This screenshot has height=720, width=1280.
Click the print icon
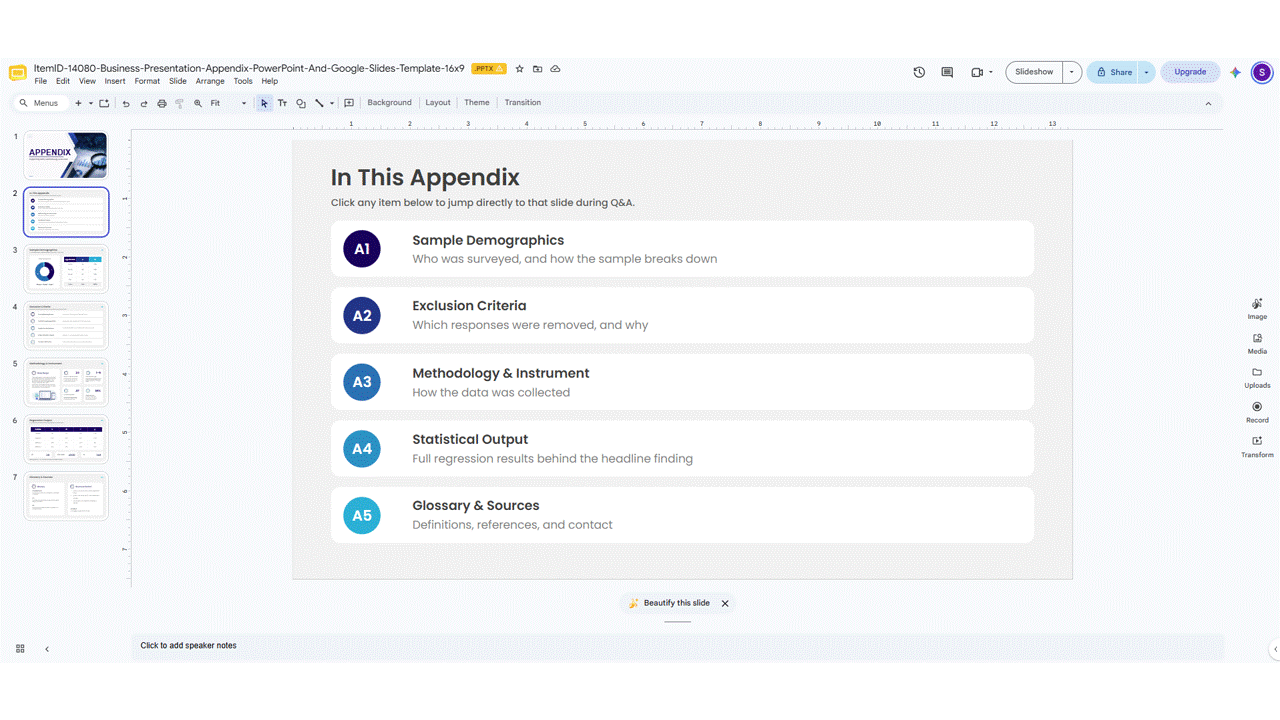tap(162, 103)
